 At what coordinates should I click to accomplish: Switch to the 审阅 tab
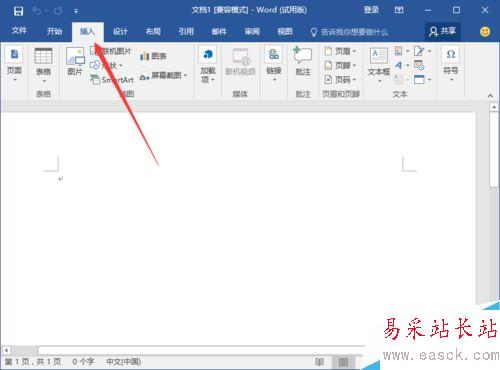pyautogui.click(x=252, y=32)
